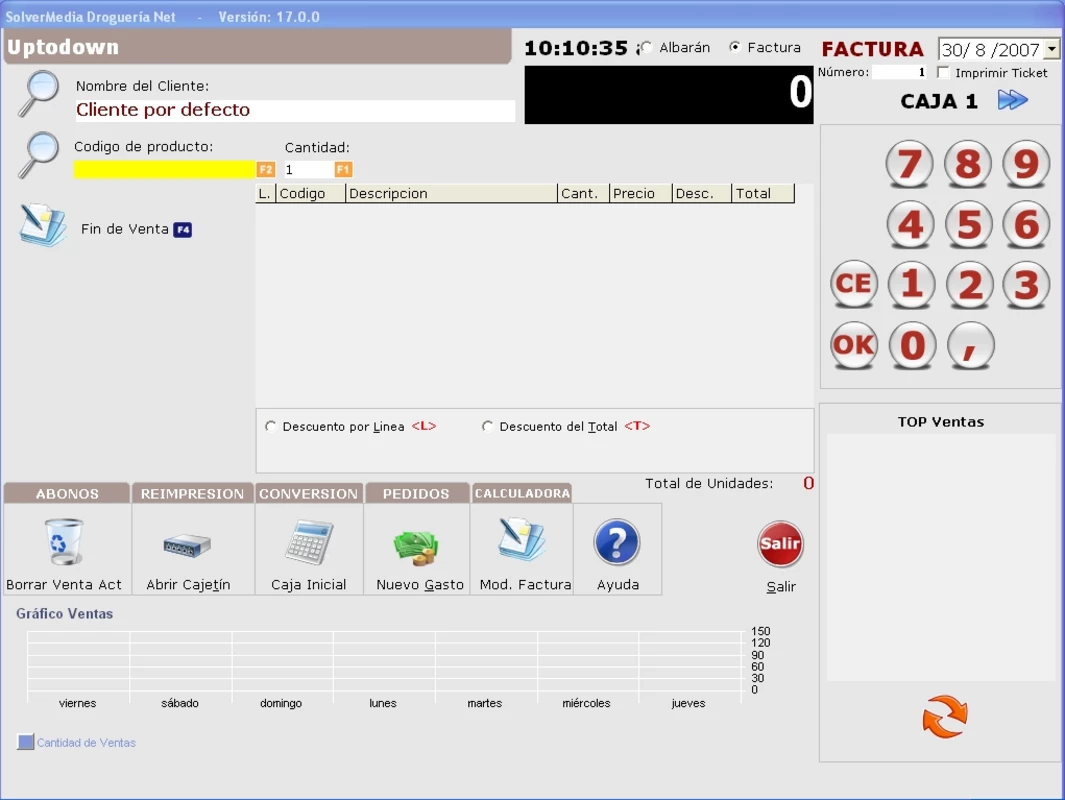Click the orange F1 quantity icon

[x=343, y=170]
